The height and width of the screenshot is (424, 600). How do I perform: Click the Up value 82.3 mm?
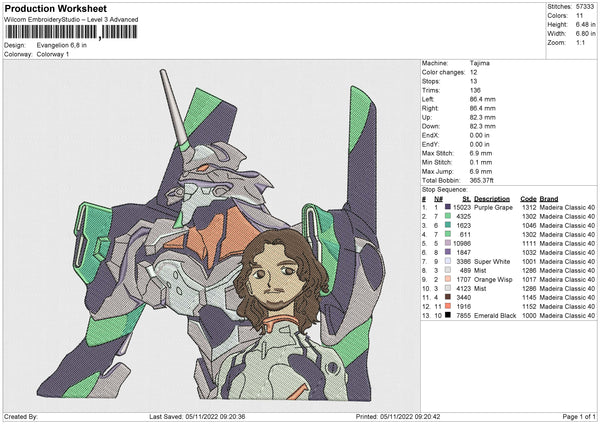tap(483, 117)
